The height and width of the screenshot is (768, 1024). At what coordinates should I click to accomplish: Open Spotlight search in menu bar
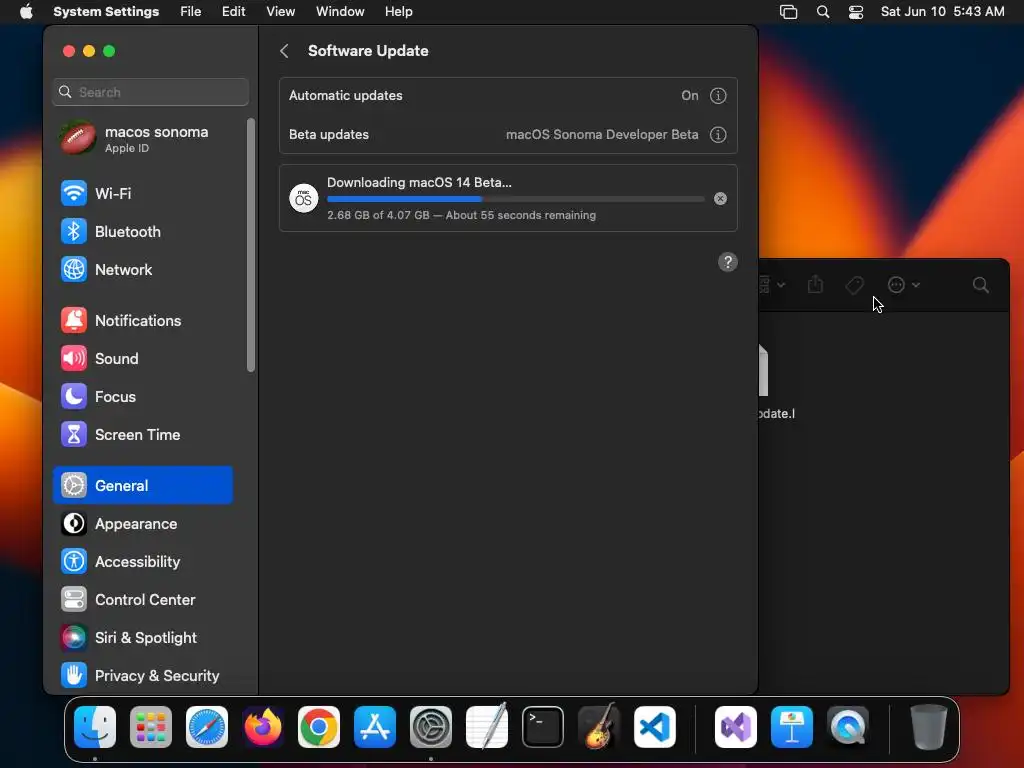pyautogui.click(x=823, y=12)
